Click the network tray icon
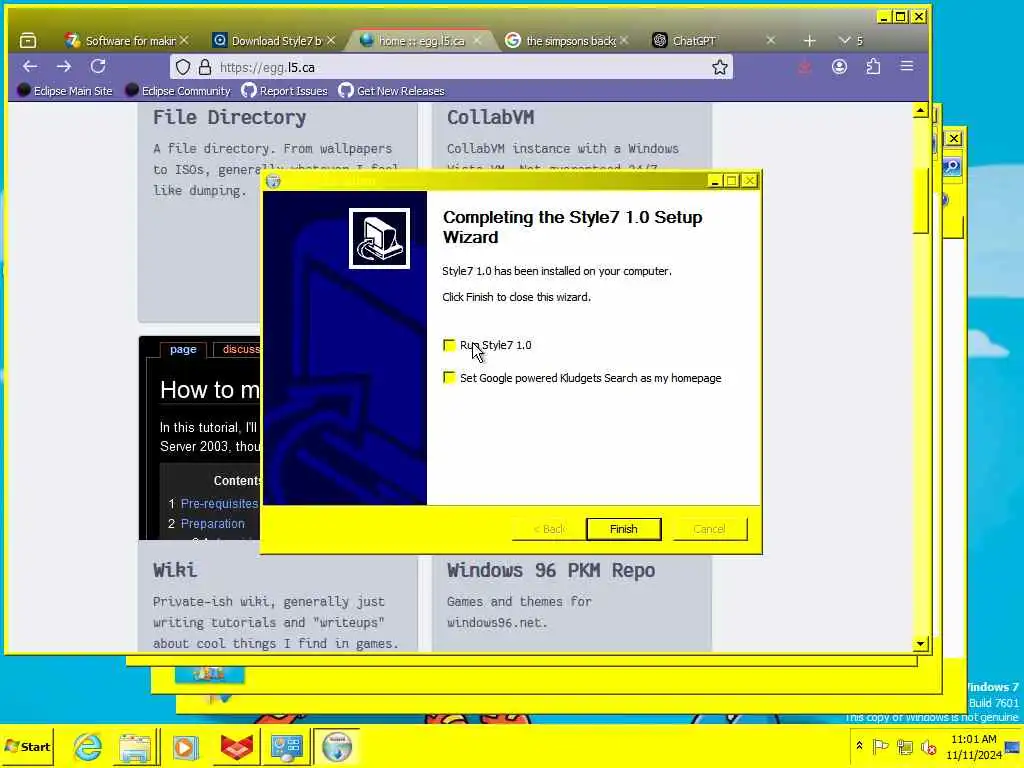 (904, 746)
